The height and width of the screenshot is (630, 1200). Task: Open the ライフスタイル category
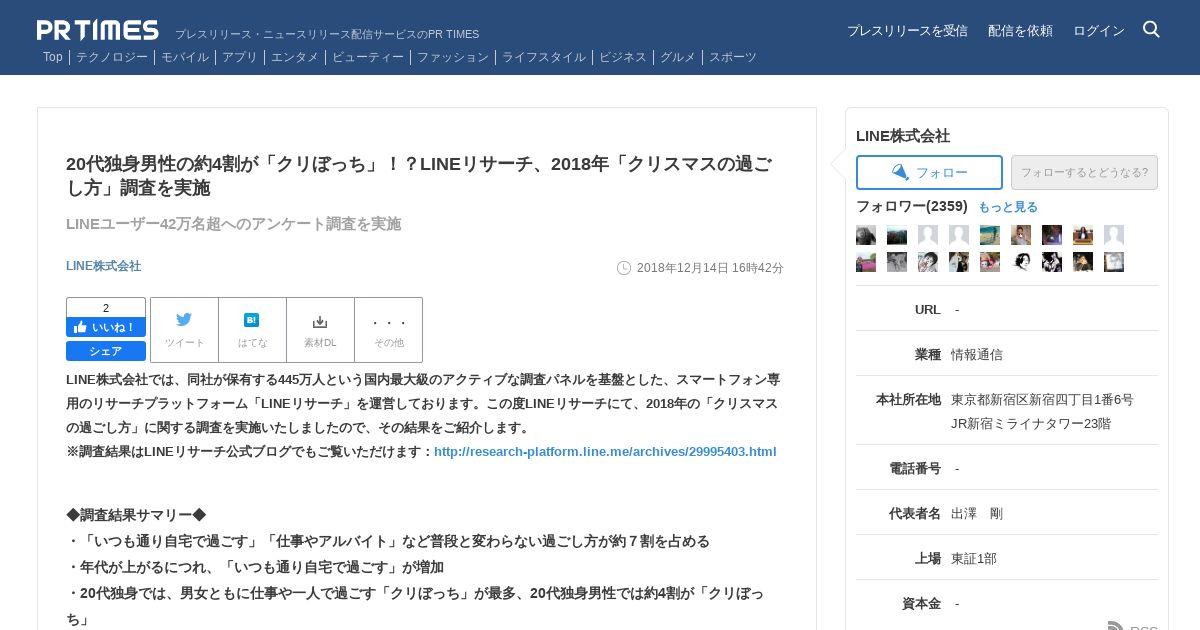coord(544,57)
